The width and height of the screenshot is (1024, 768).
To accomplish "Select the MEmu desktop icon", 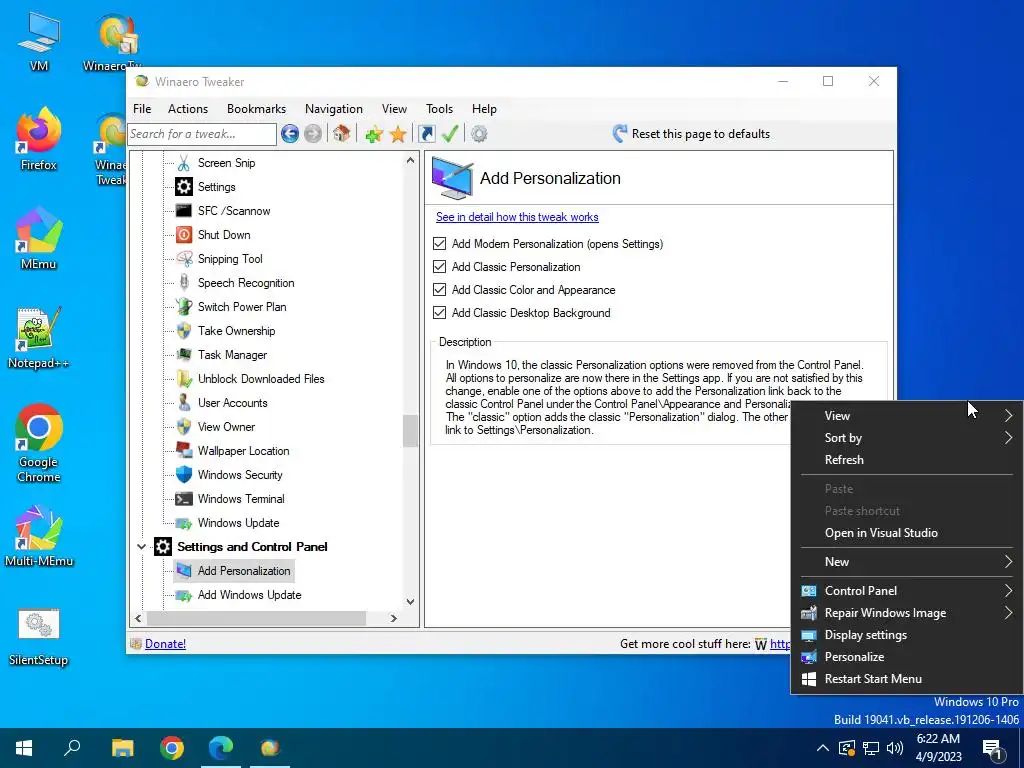I will [39, 238].
